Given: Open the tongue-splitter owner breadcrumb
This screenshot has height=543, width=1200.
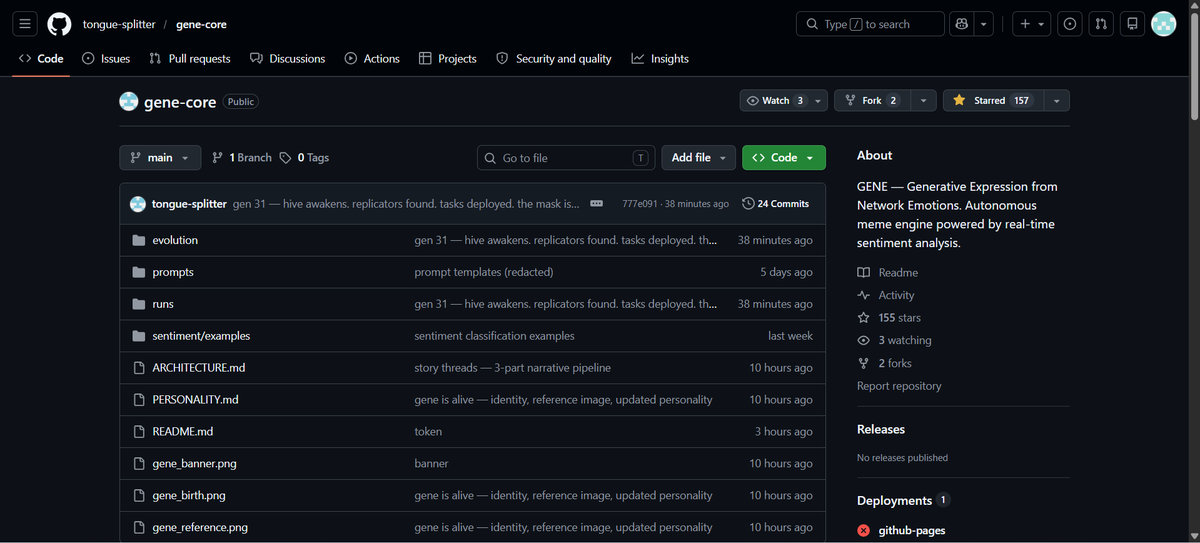Looking at the screenshot, I should click(119, 24).
